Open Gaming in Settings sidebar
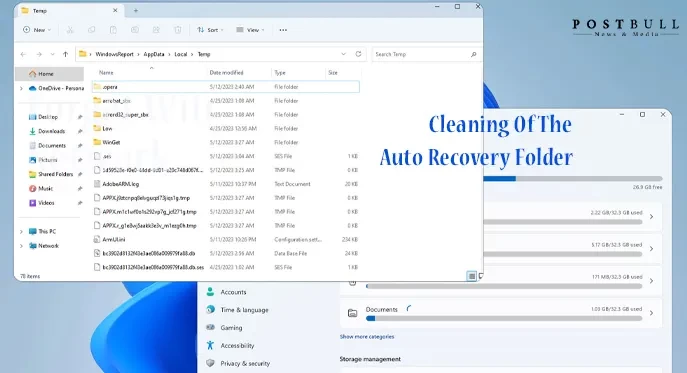The width and height of the screenshot is (687, 373). (231, 328)
